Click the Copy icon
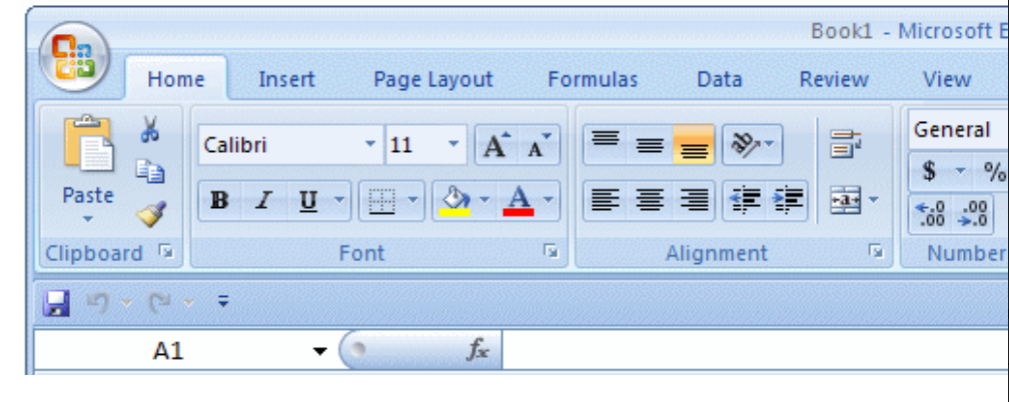This screenshot has width=1009, height=402. tap(151, 172)
